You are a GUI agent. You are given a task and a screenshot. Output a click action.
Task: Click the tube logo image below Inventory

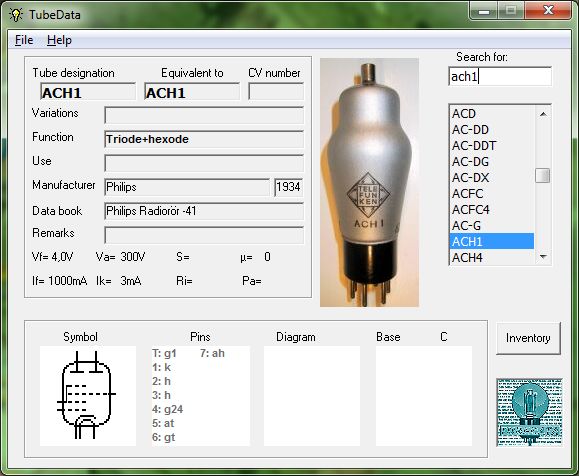[x=530, y=412]
